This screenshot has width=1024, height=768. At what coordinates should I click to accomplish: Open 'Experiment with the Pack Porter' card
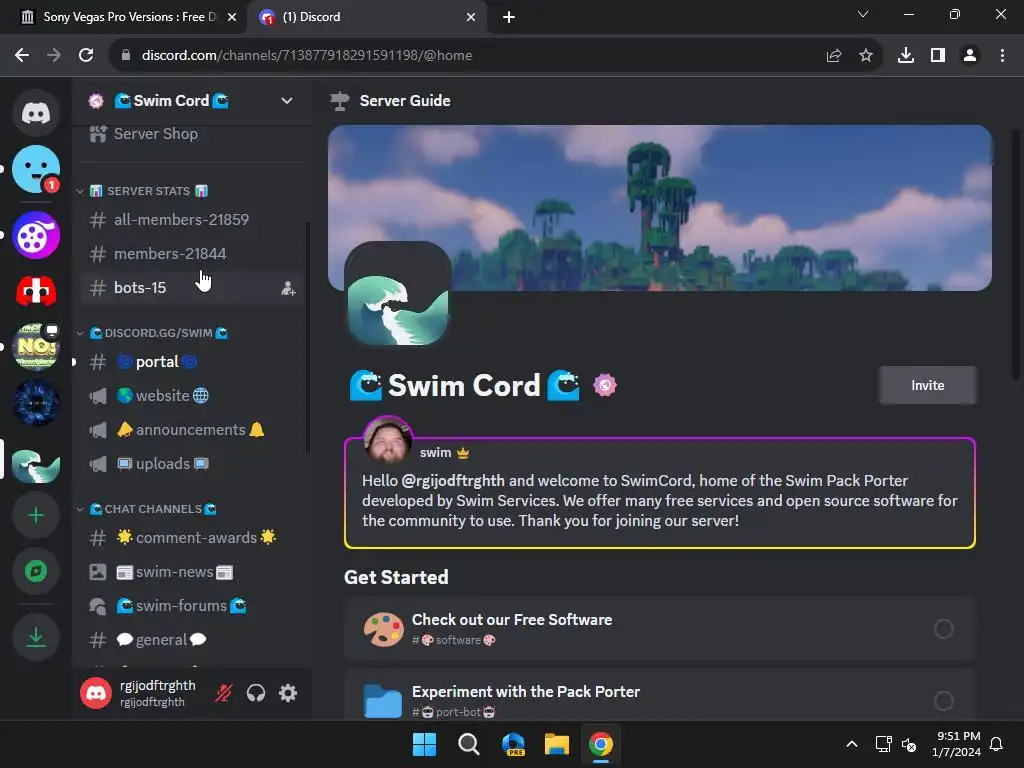660,695
